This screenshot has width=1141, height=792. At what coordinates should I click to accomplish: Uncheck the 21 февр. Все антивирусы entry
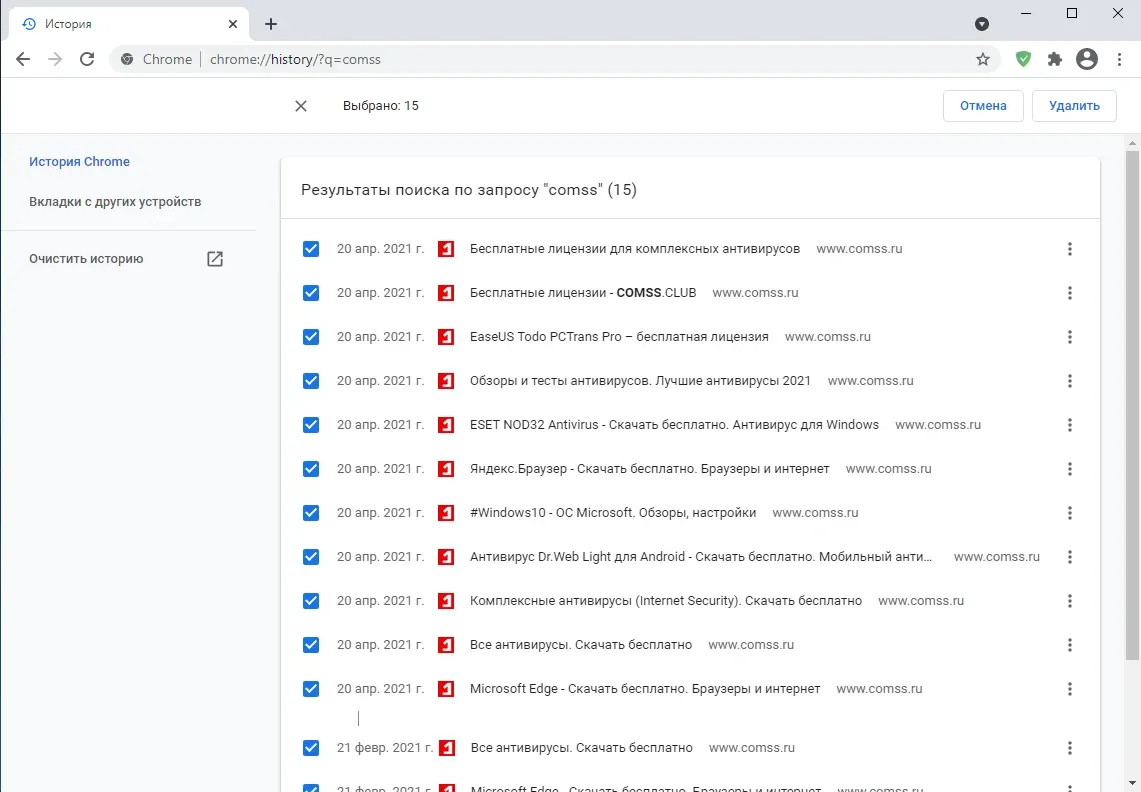(x=311, y=748)
